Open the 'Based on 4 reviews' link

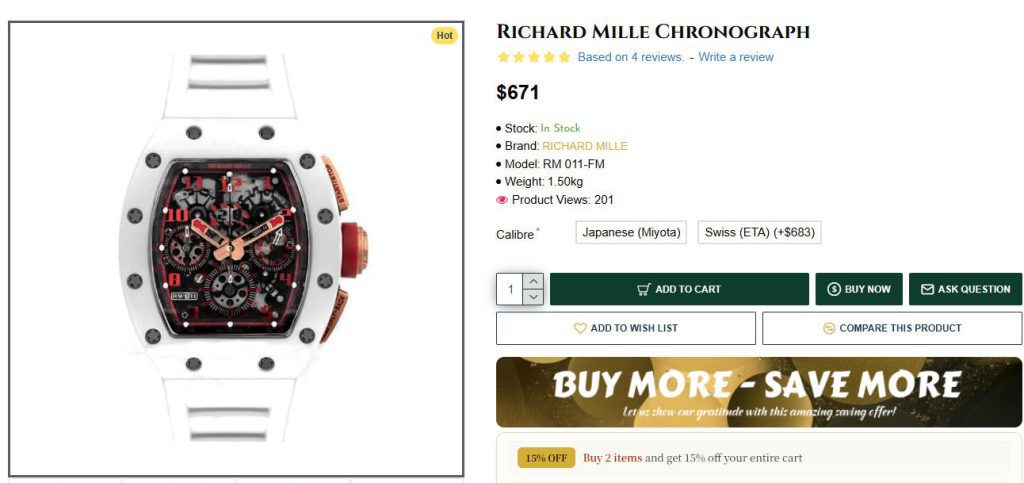point(630,57)
